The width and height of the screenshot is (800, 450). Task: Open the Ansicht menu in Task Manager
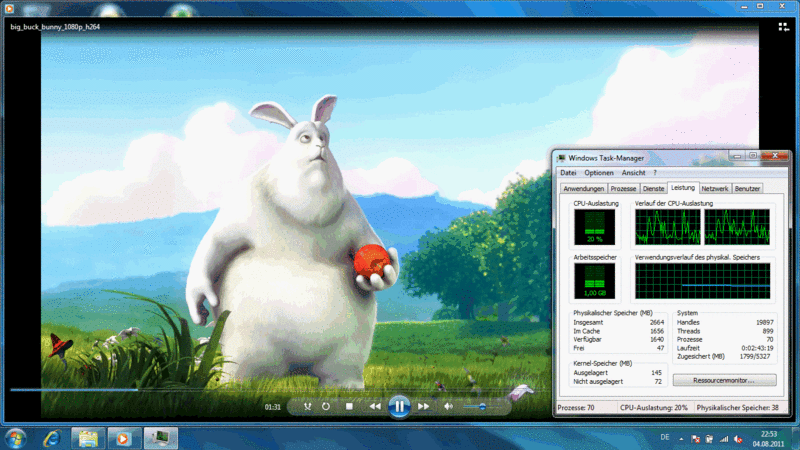633,173
